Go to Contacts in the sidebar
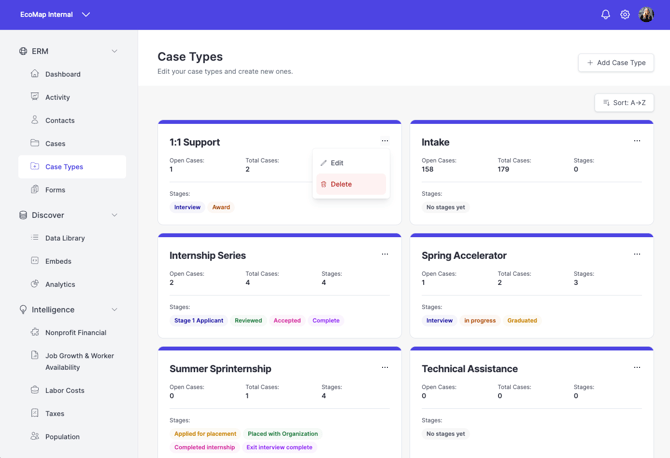 pos(60,120)
